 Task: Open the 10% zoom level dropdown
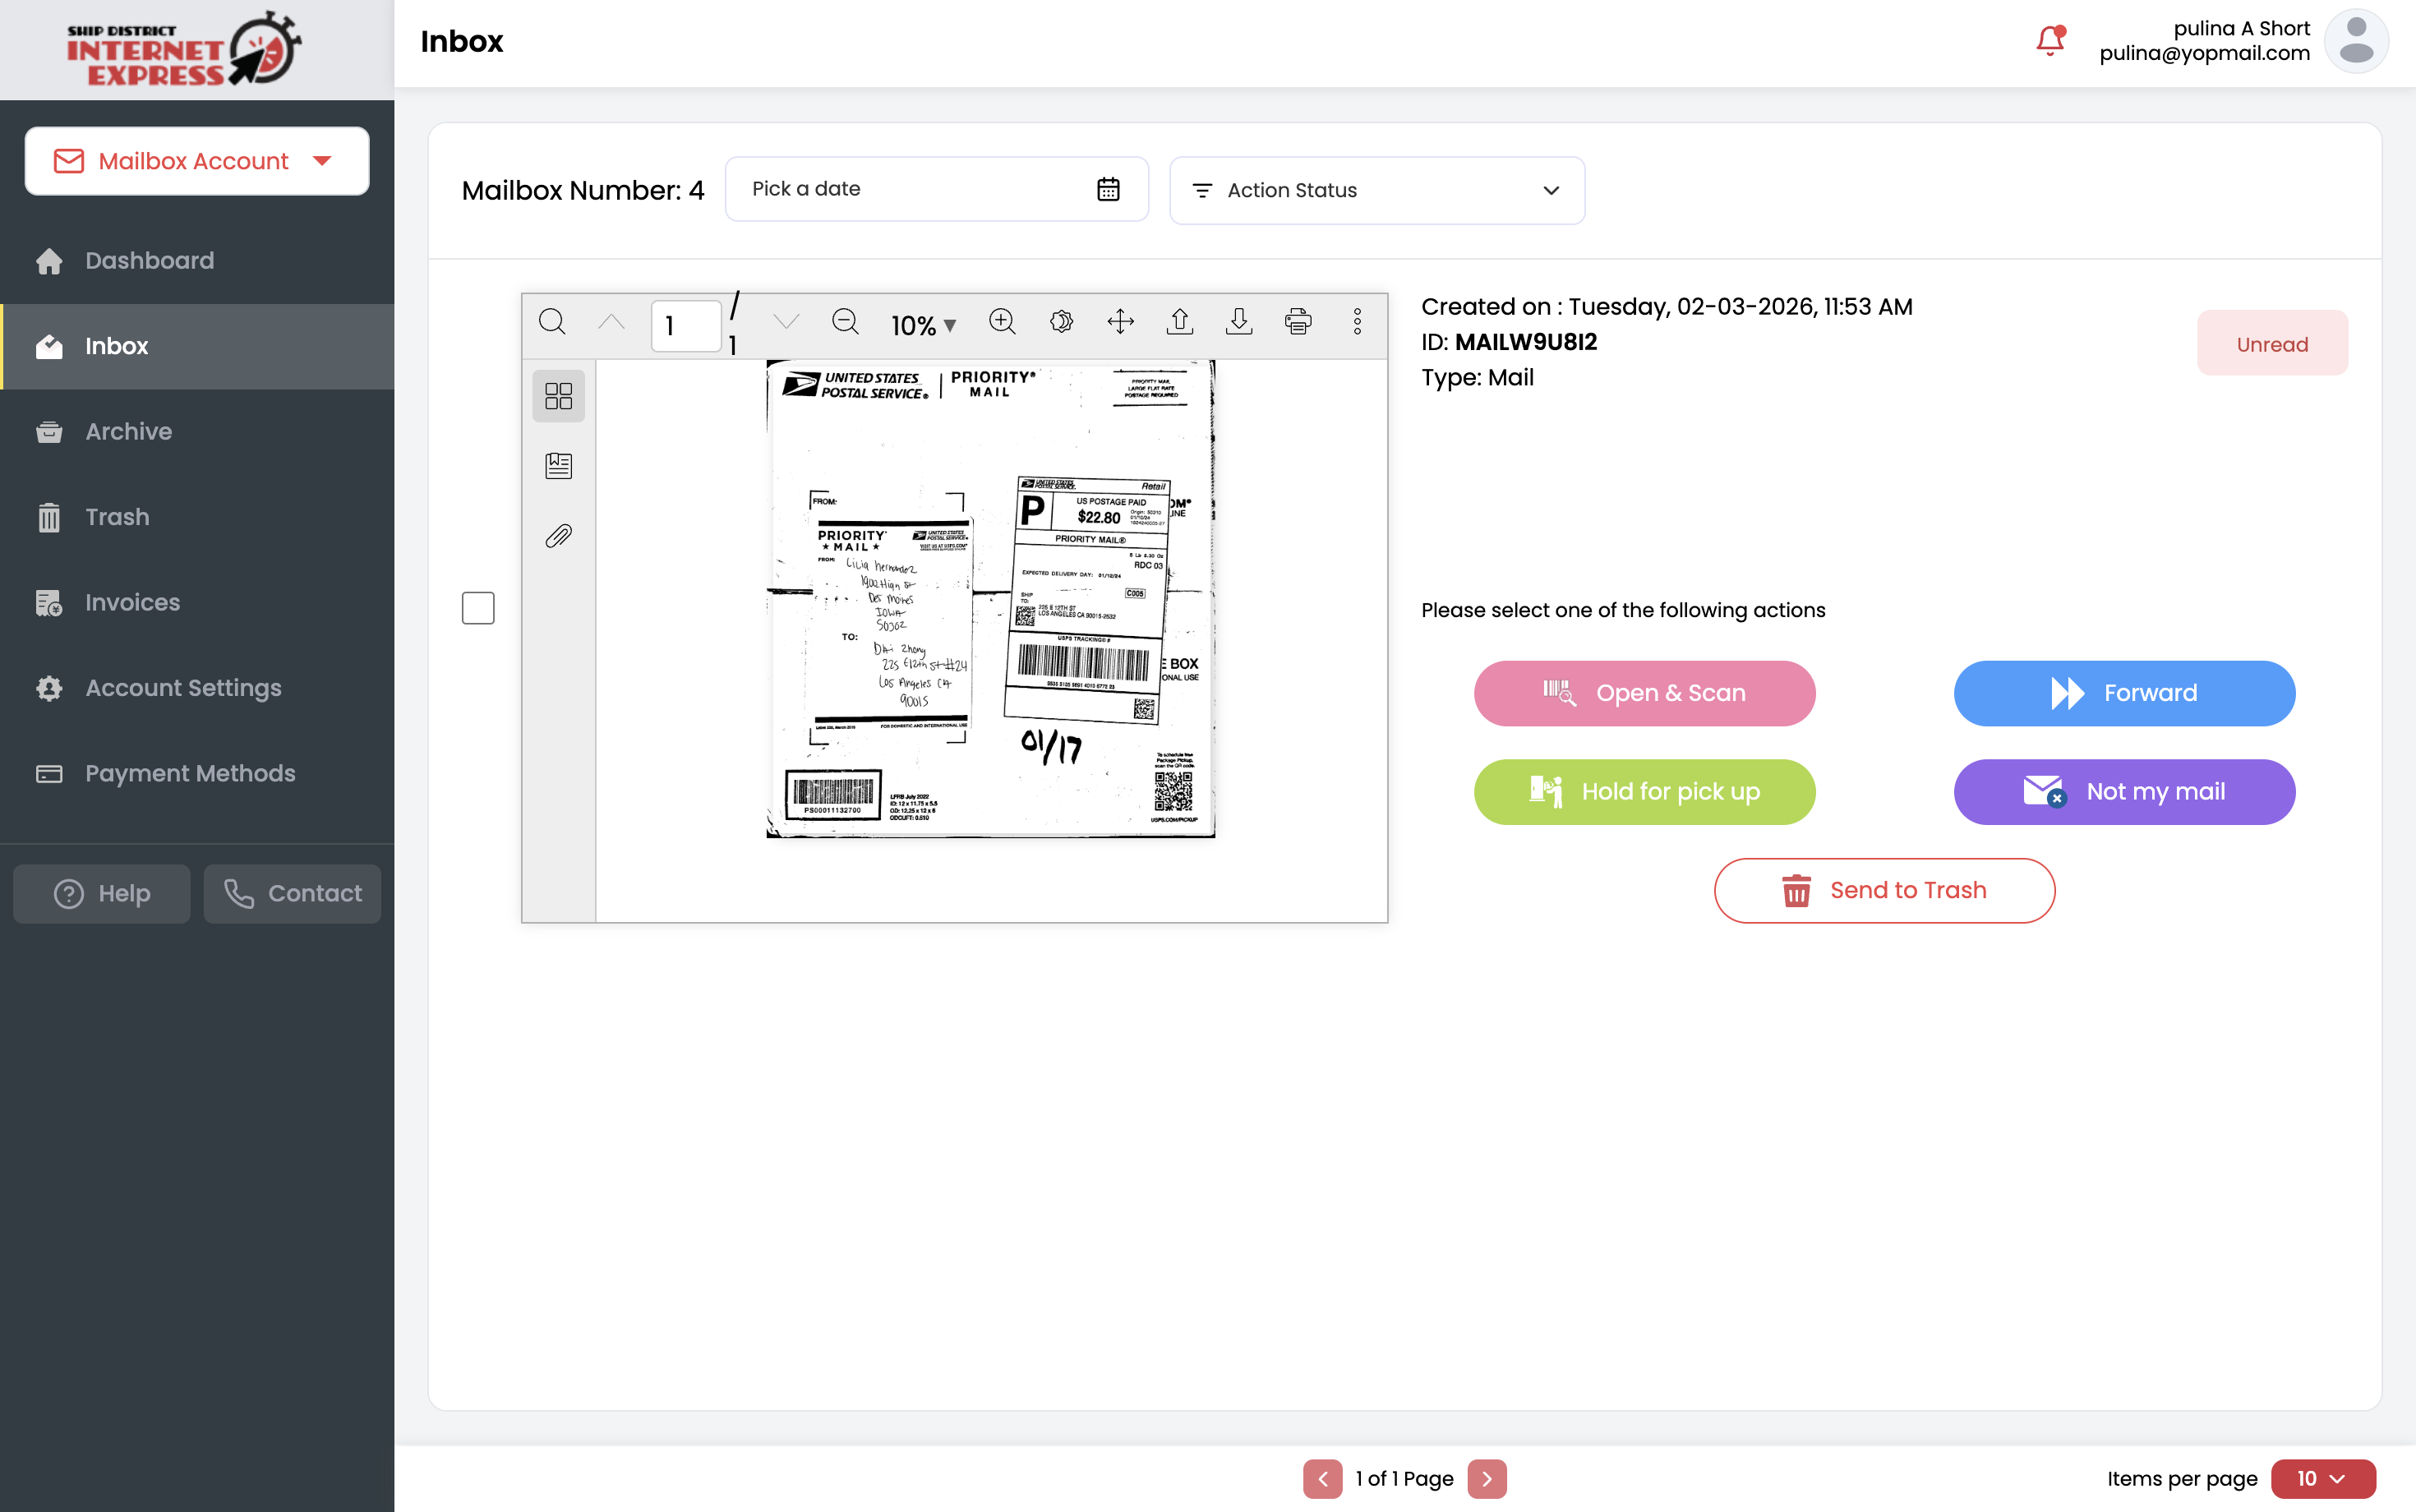[x=923, y=326]
